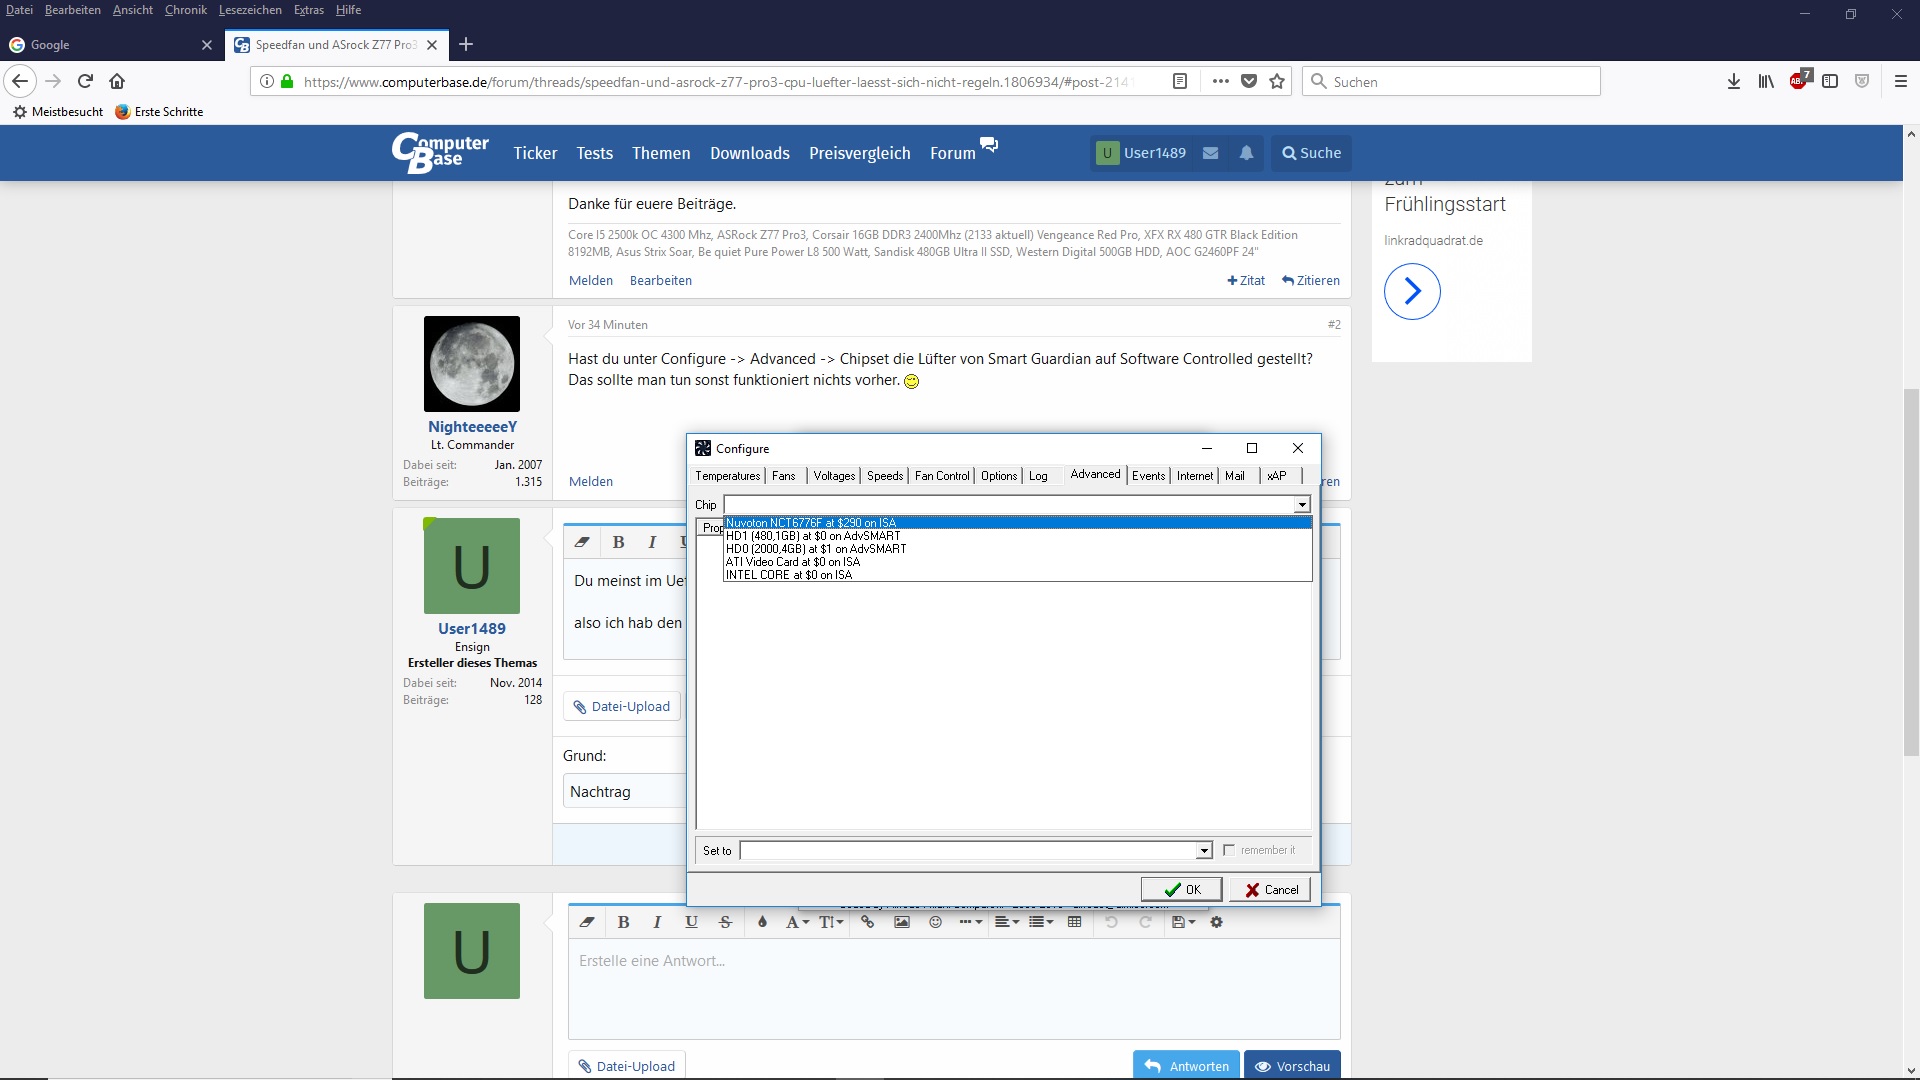Image resolution: width=1920 pixels, height=1080 pixels.
Task: Open the Temperatures tab in Configure
Action: coord(728,476)
